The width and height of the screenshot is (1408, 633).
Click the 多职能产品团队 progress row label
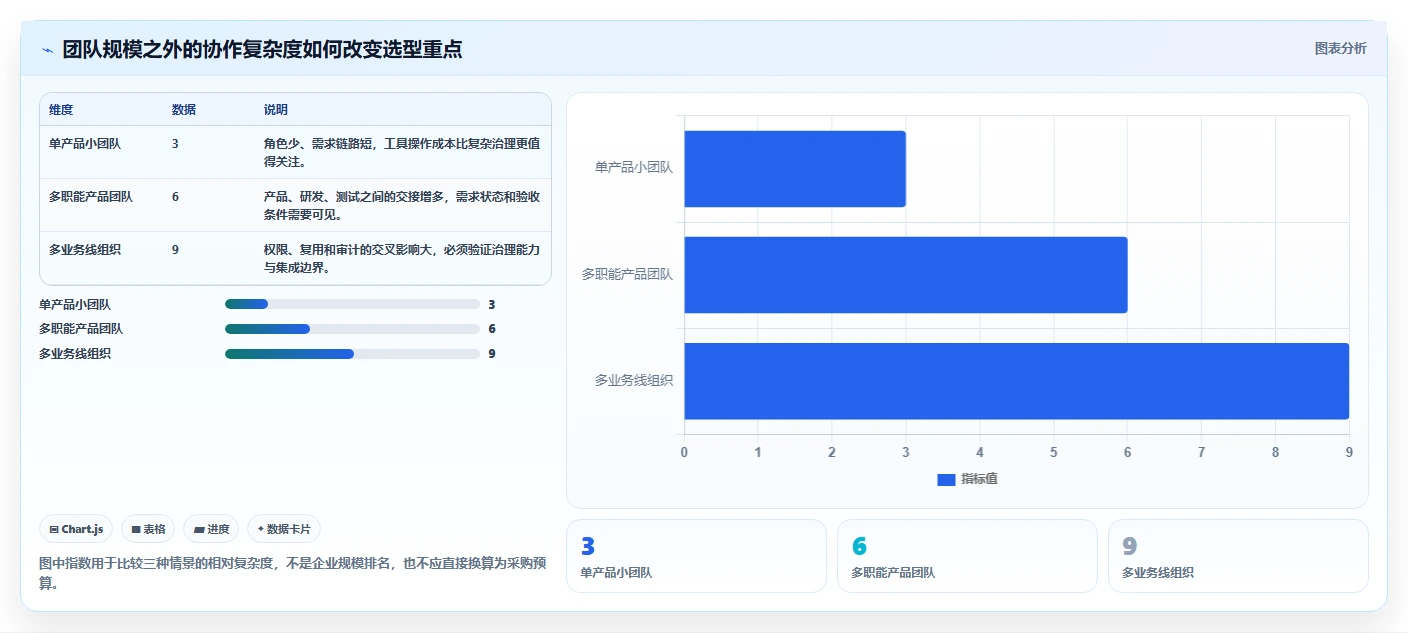click(81, 329)
